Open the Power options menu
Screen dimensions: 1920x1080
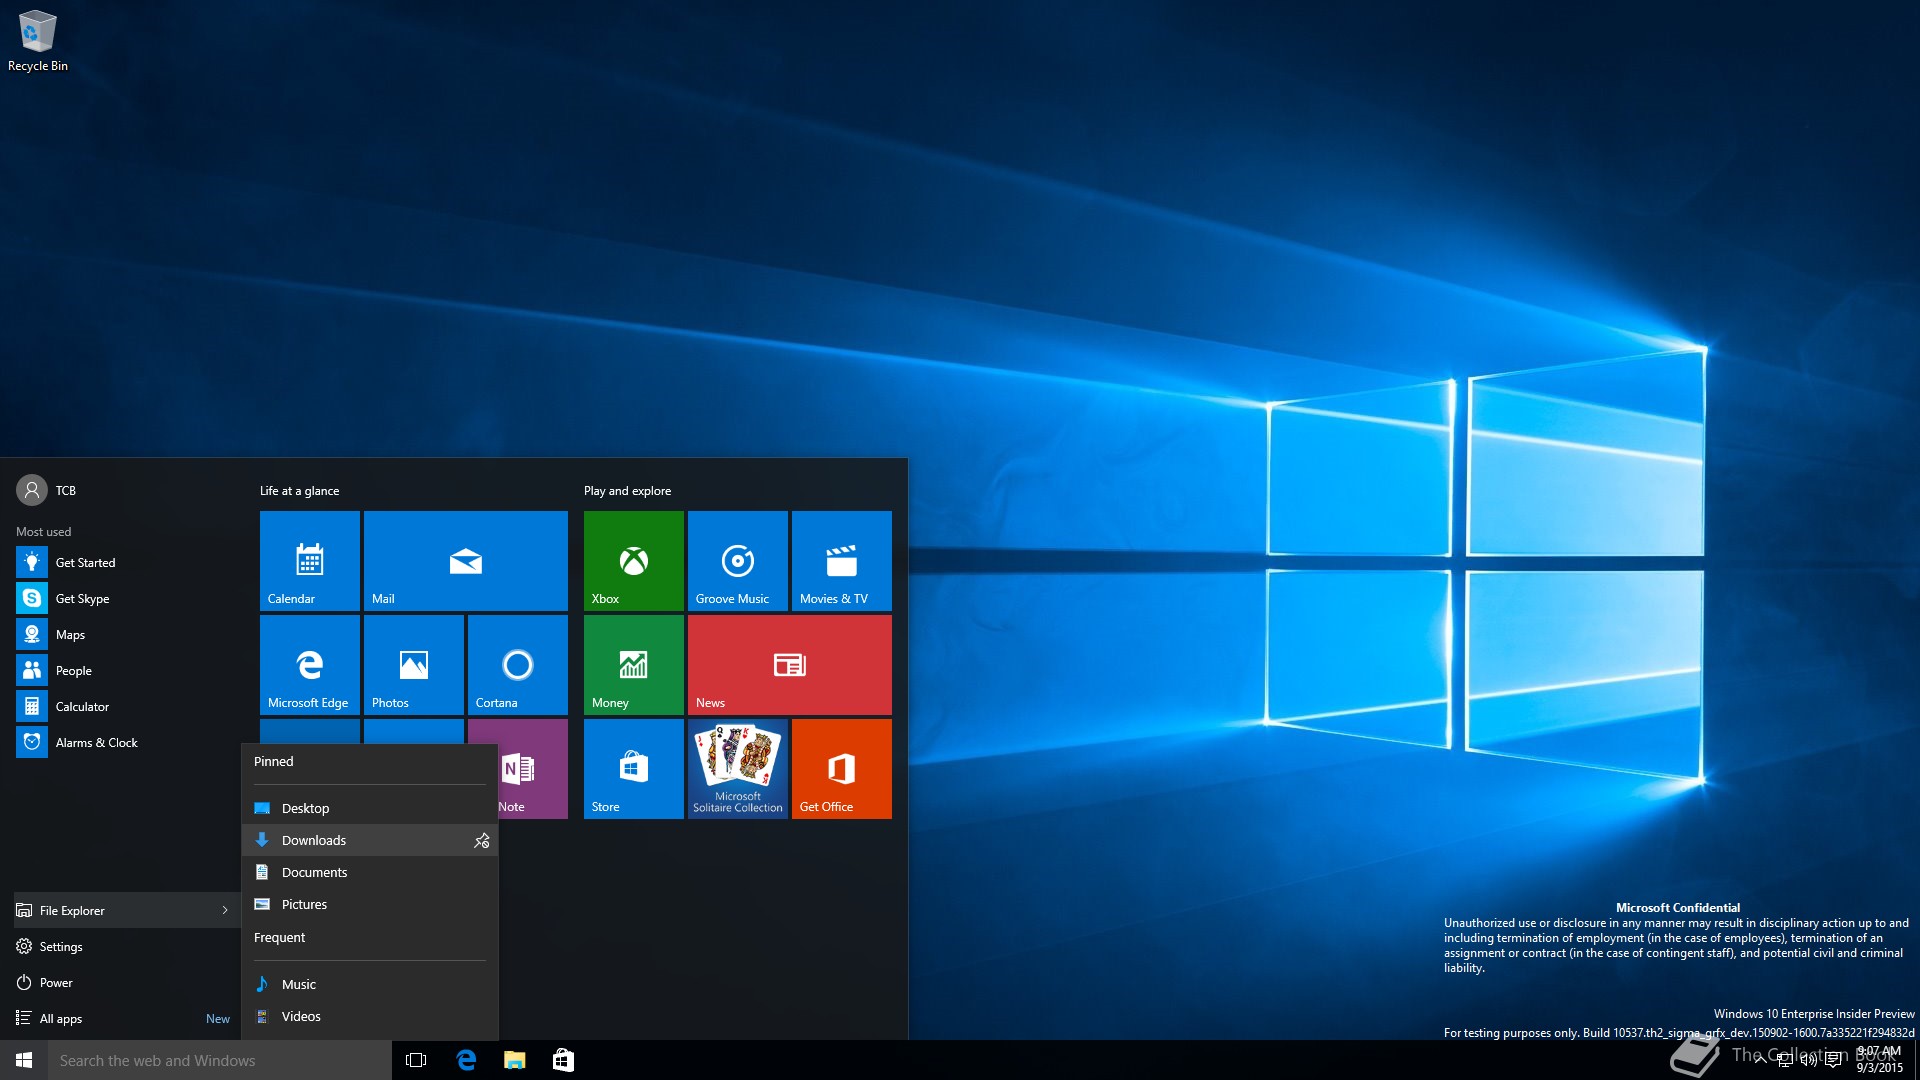[x=126, y=983]
